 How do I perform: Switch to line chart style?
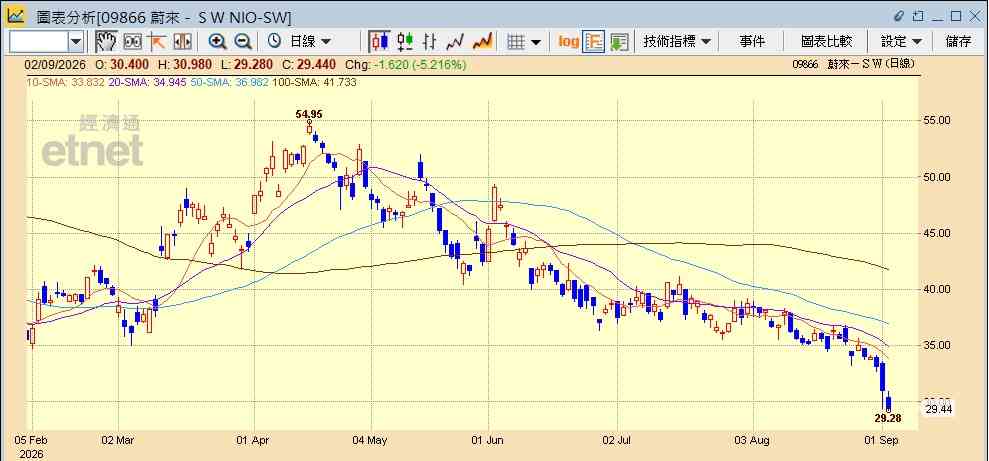(455, 42)
